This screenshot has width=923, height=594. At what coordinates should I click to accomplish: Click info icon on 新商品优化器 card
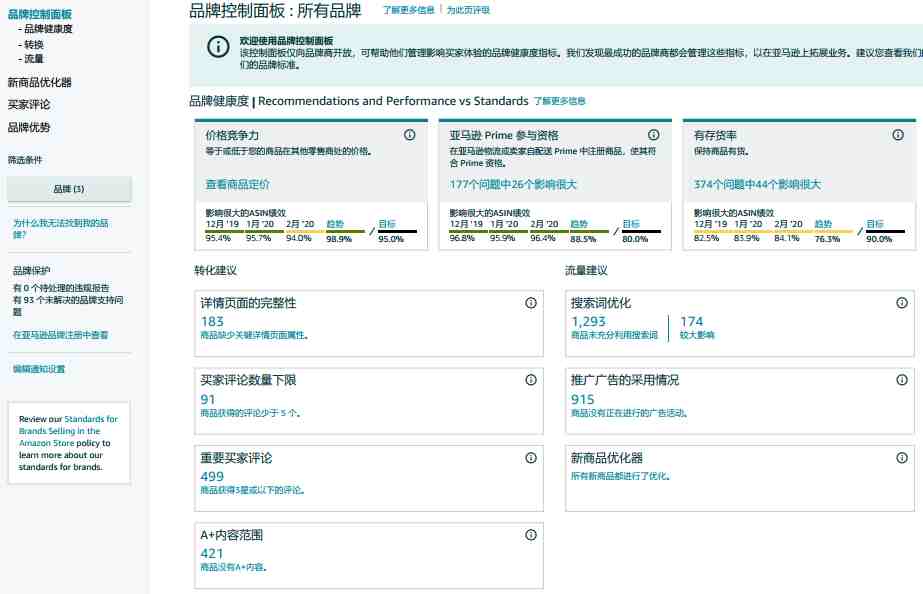[902, 457]
